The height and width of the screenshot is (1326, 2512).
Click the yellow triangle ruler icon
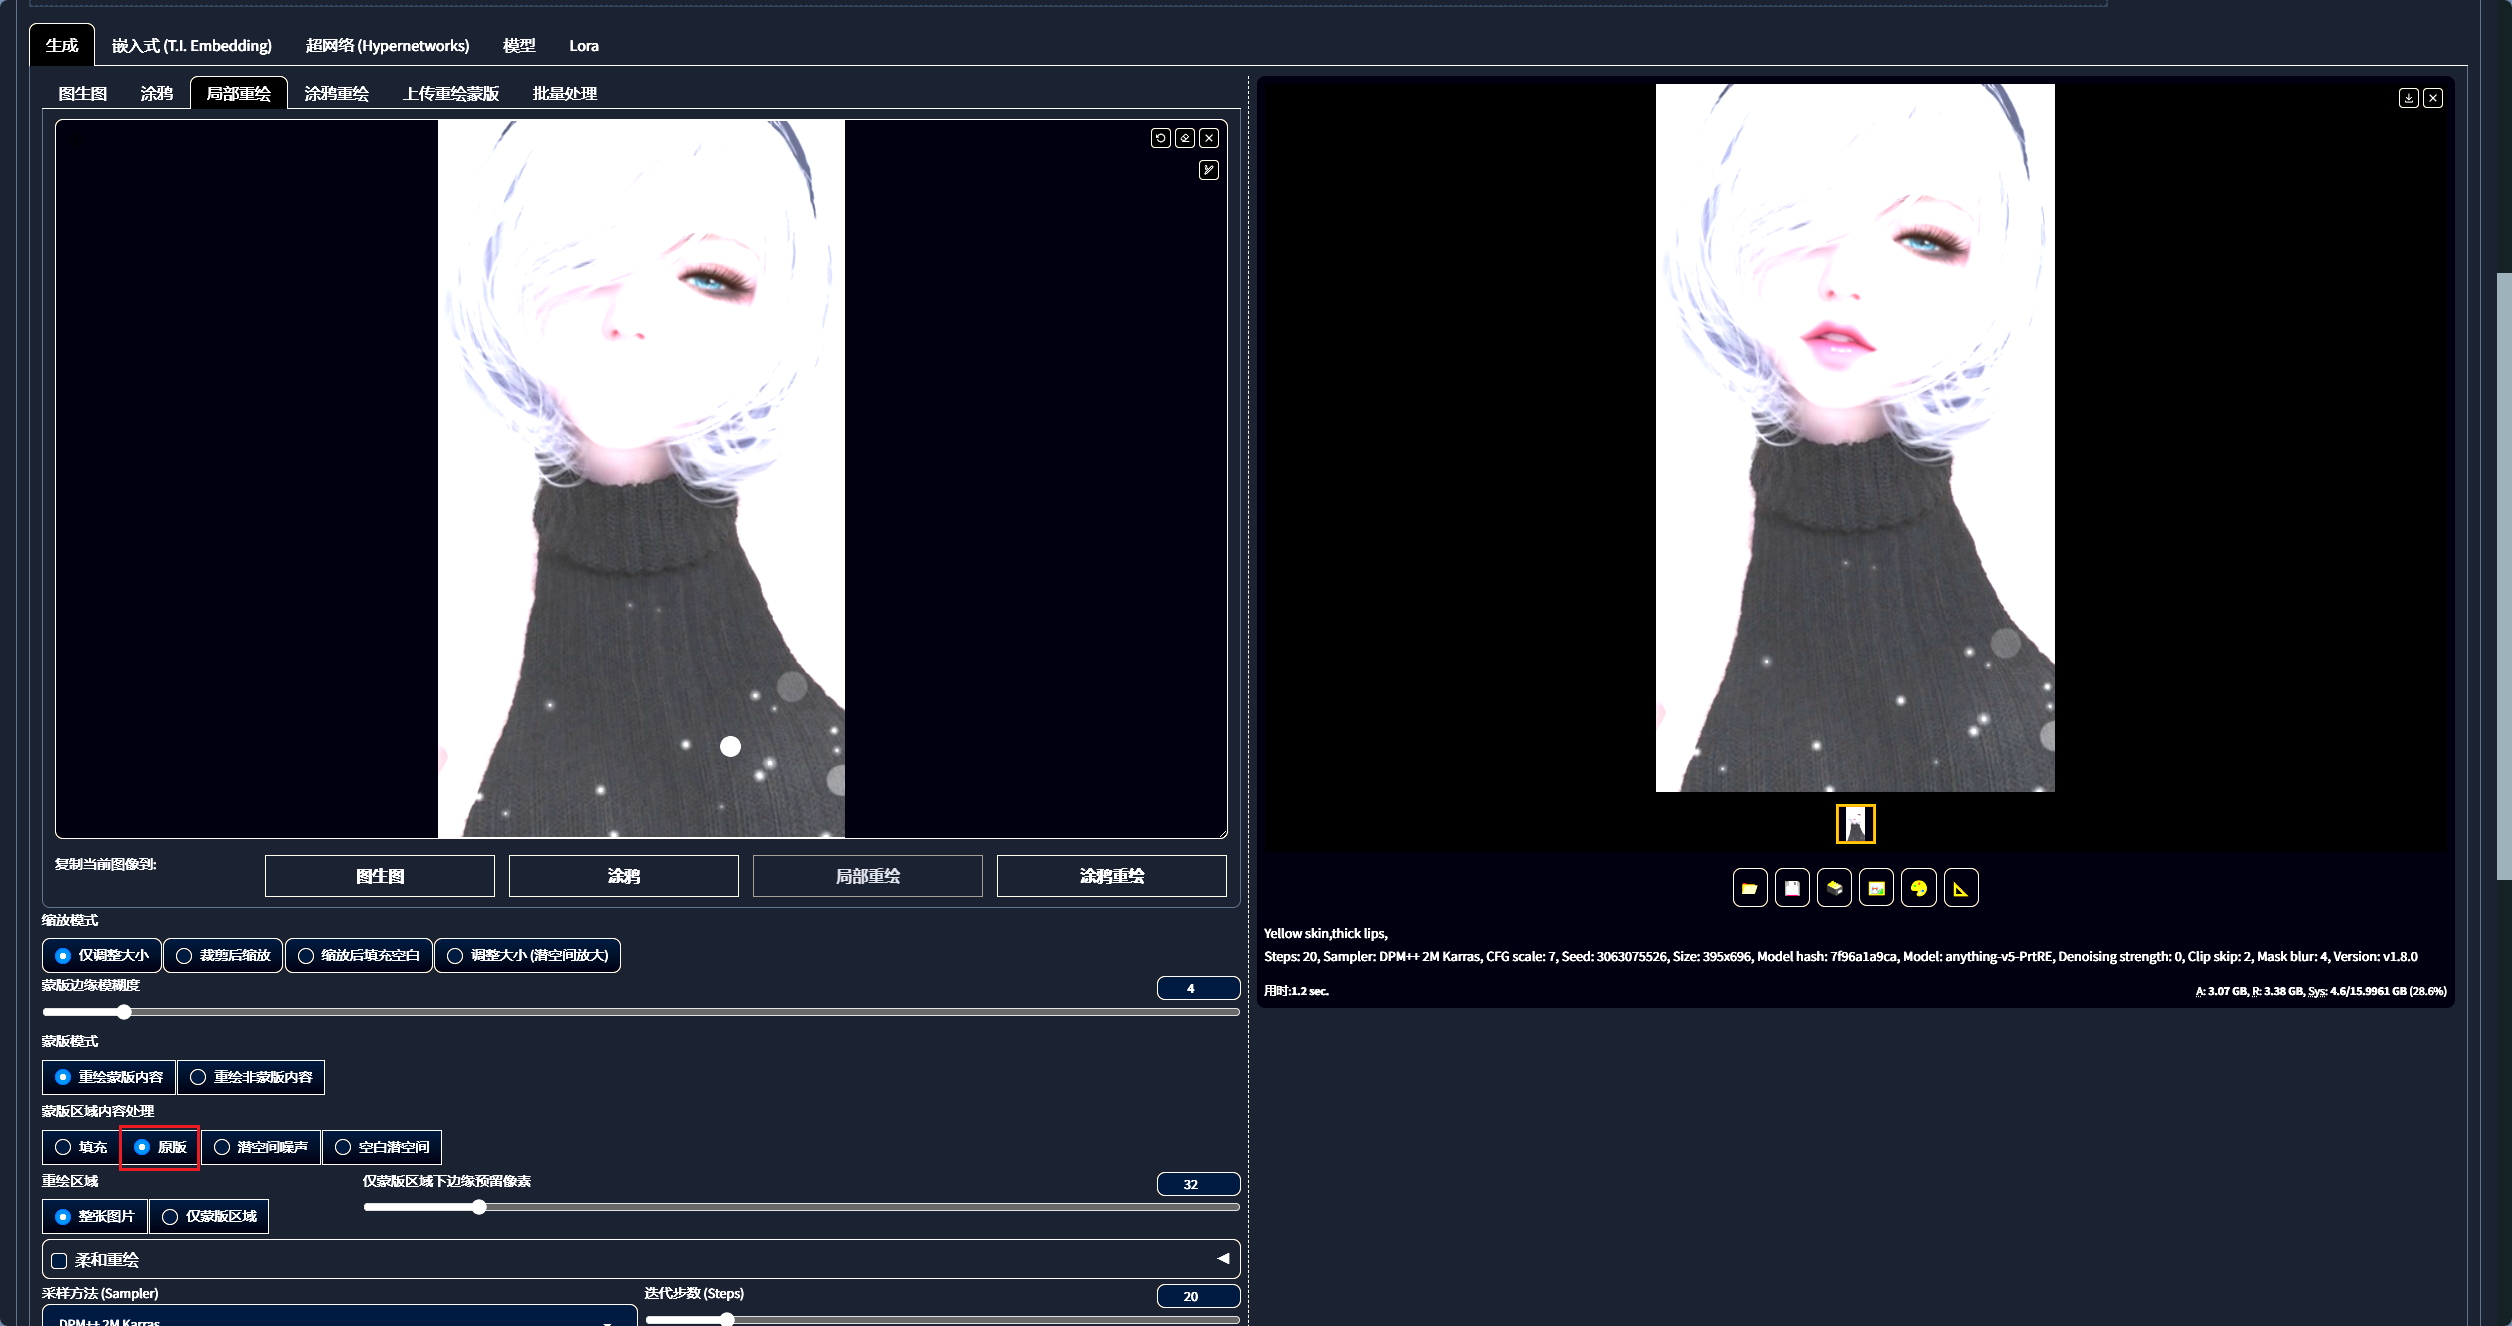(x=1960, y=888)
